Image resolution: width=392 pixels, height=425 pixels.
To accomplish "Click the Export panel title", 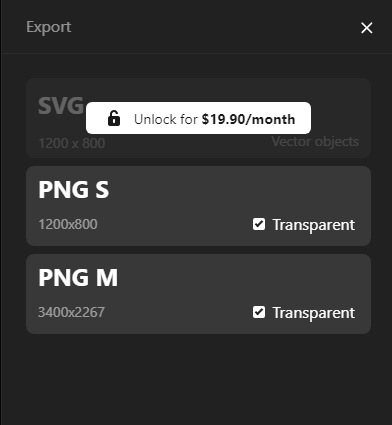I will [49, 27].
